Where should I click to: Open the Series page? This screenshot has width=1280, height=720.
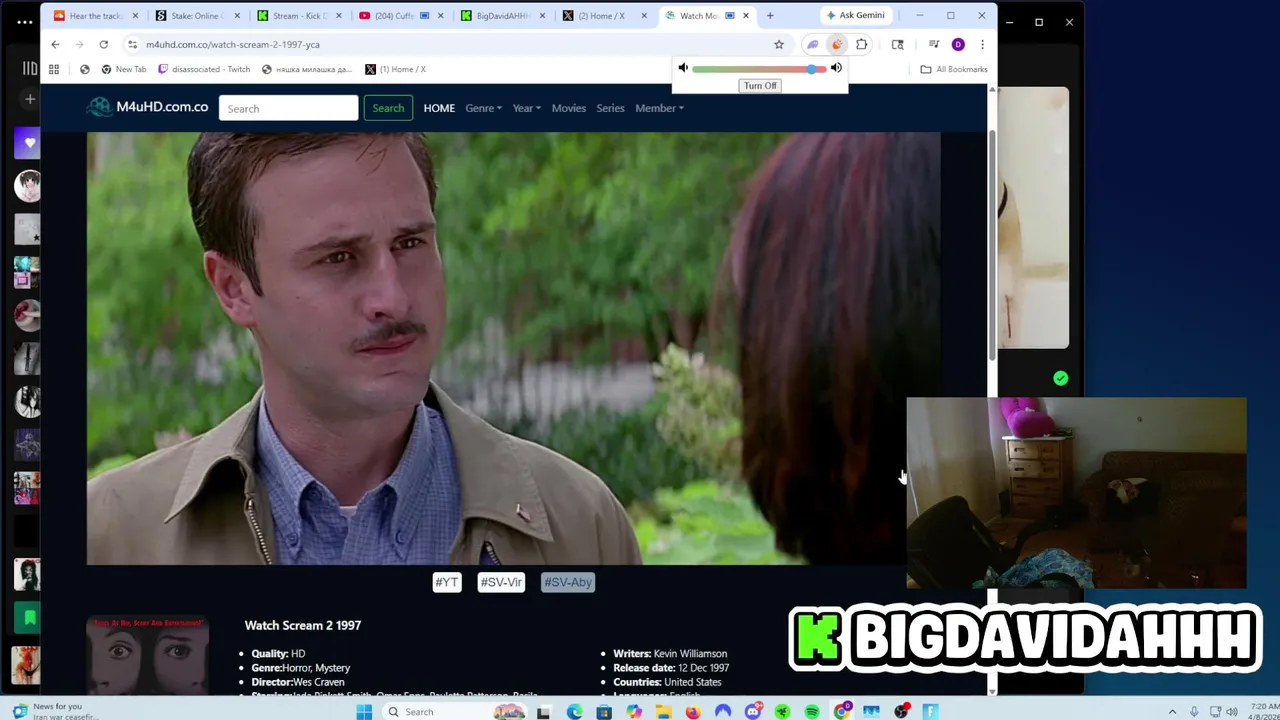point(610,108)
